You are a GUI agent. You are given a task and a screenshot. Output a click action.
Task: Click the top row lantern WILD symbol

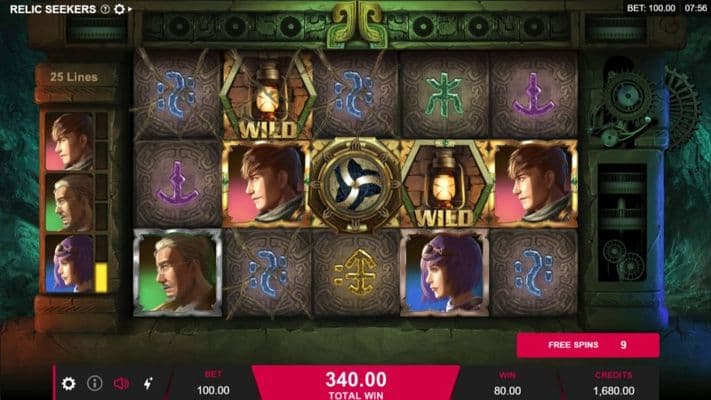coord(268,95)
